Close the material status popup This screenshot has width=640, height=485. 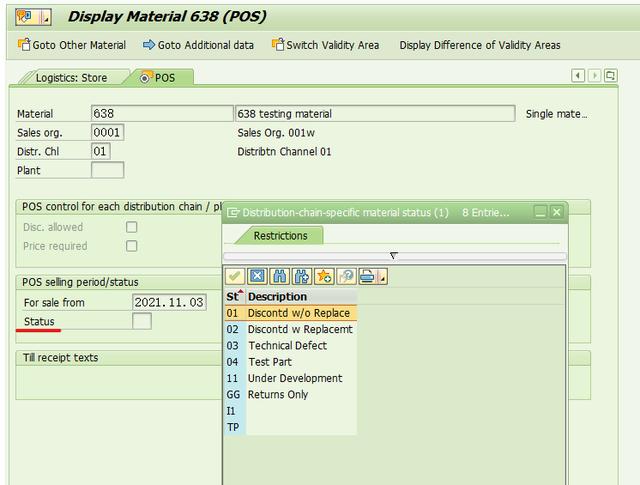point(556,212)
